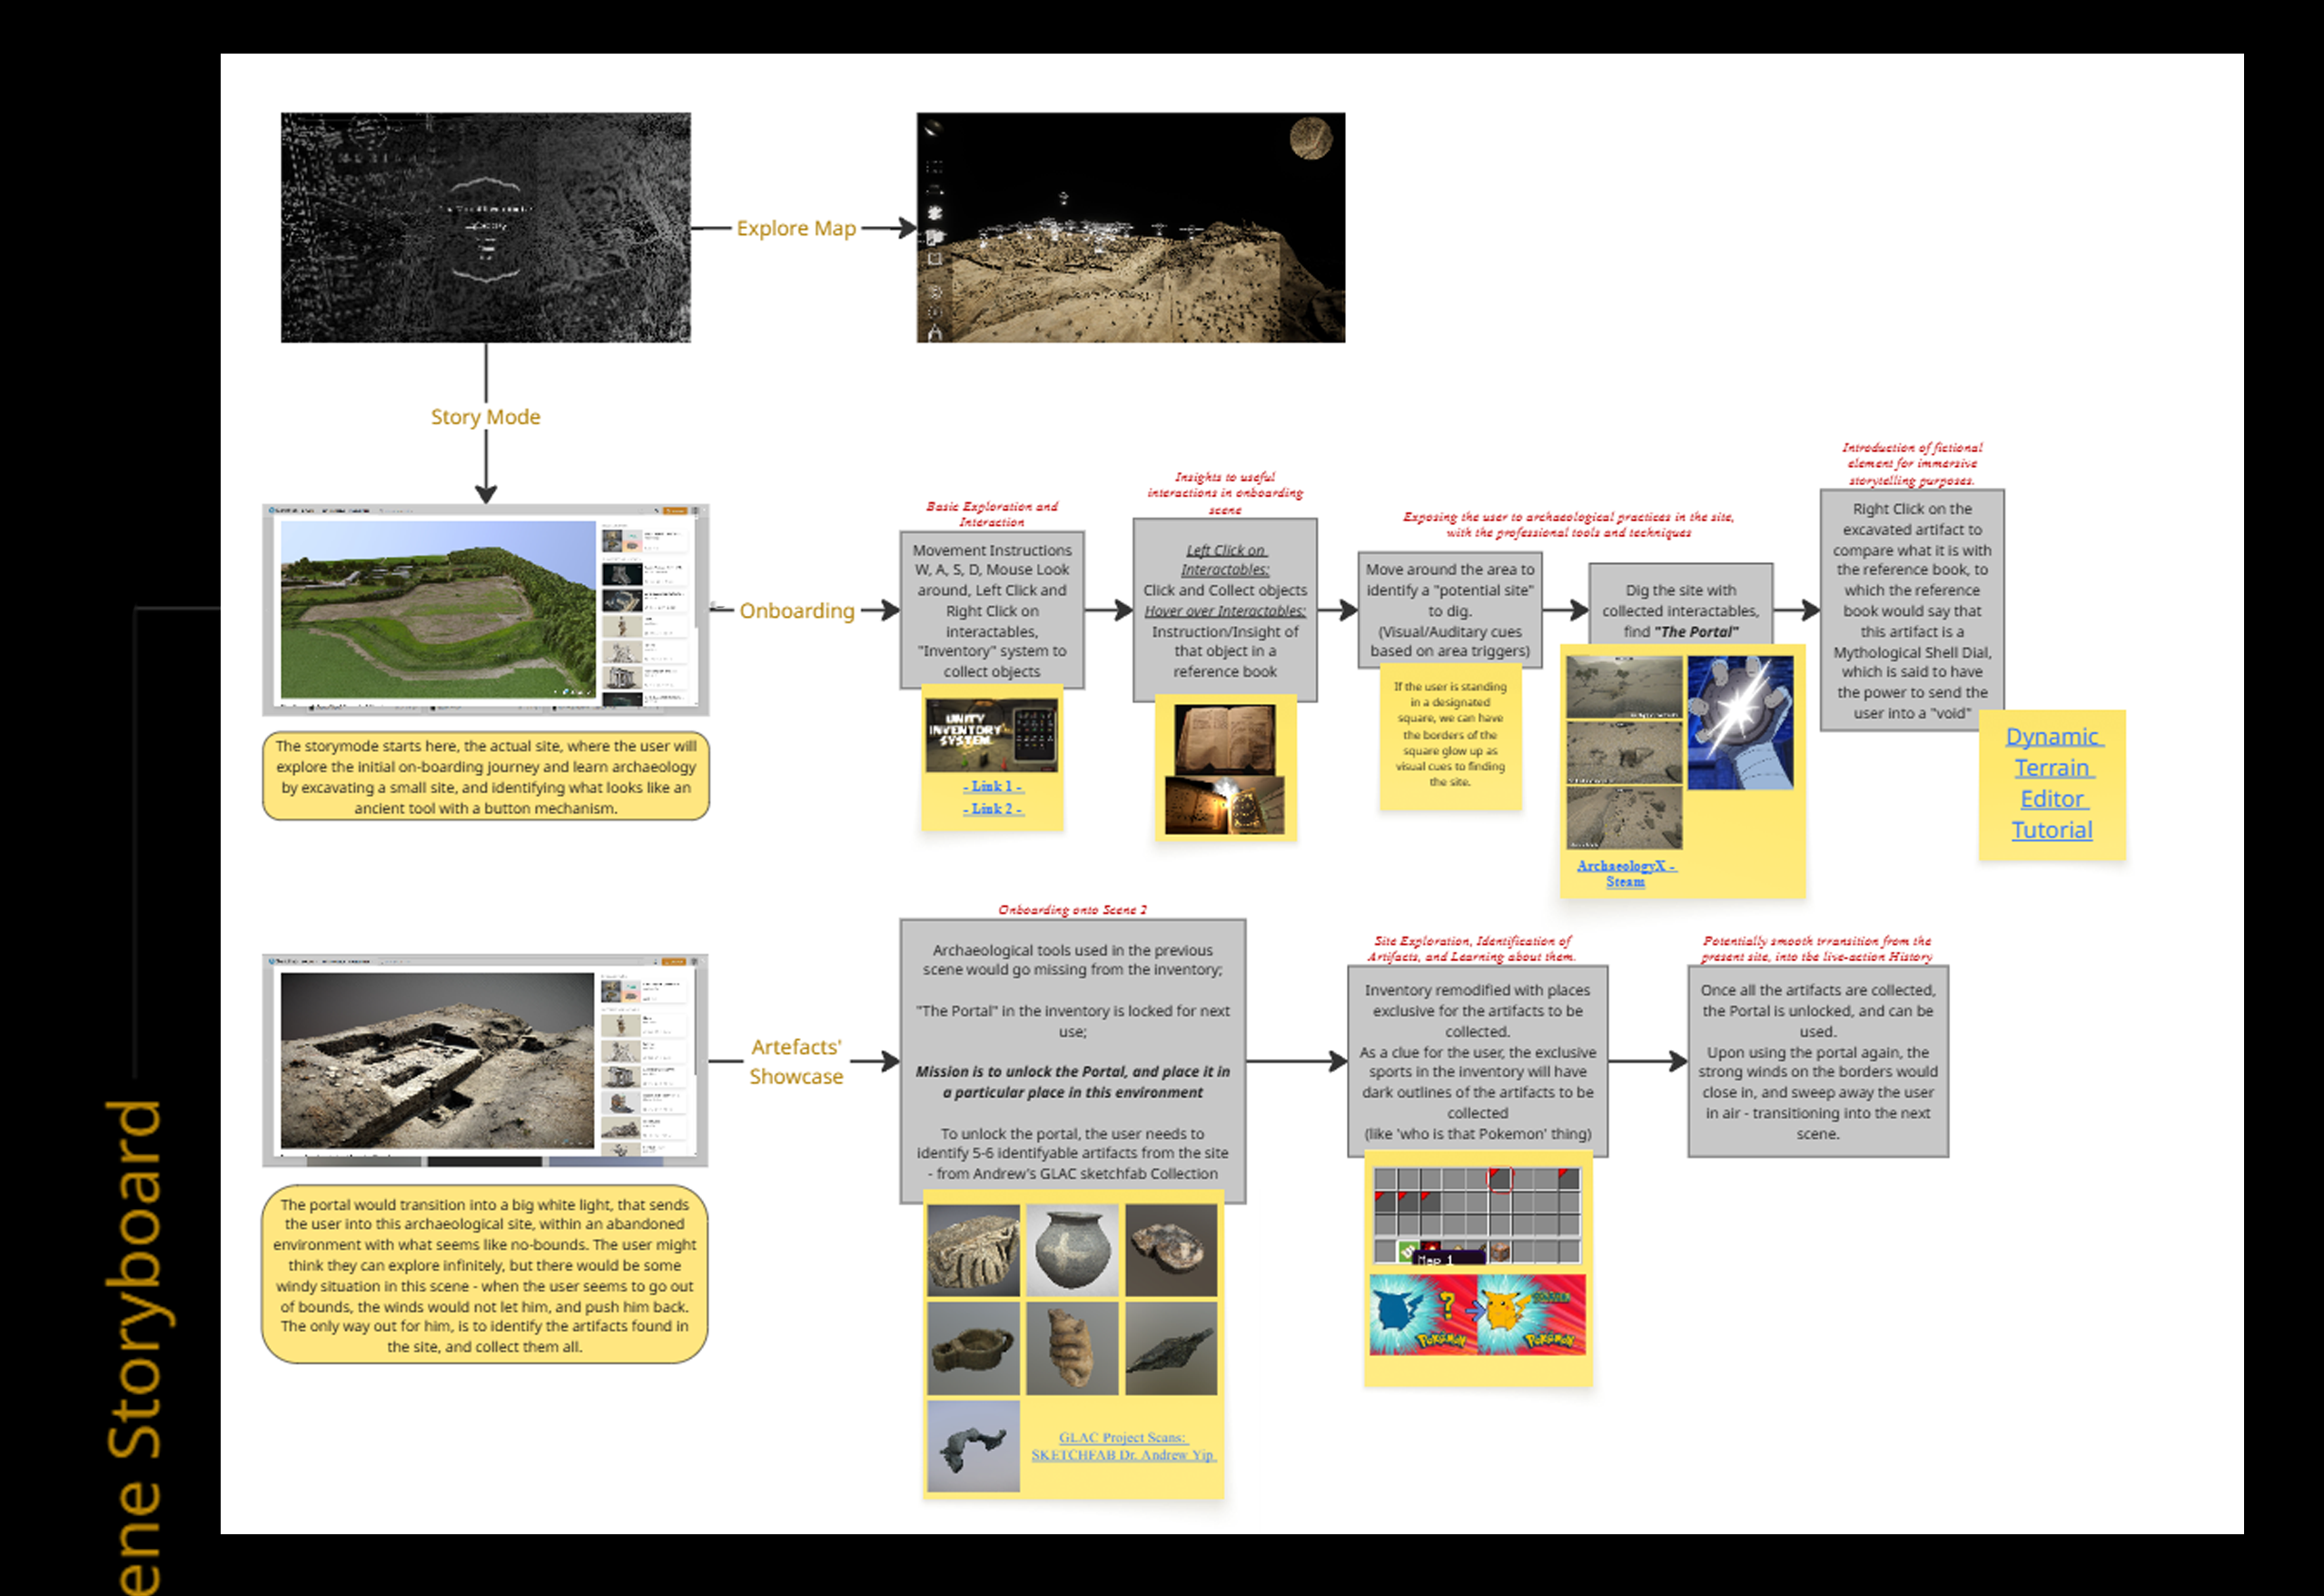
Task: Select the grey fragment on blue background thumbnail
Action: (x=973, y=1446)
